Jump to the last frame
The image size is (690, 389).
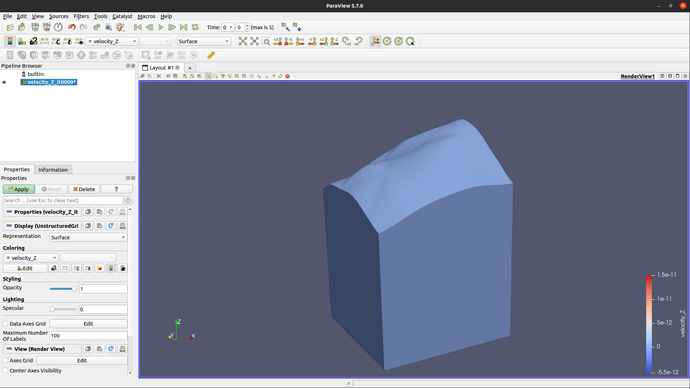coord(184,27)
